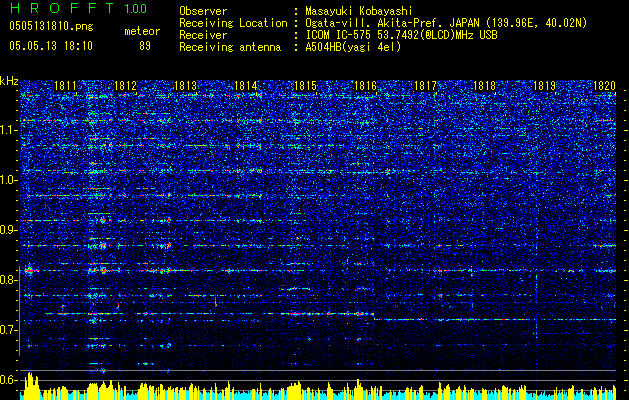Click the 1816 time marker
This screenshot has width=629, height=400.
pos(365,86)
